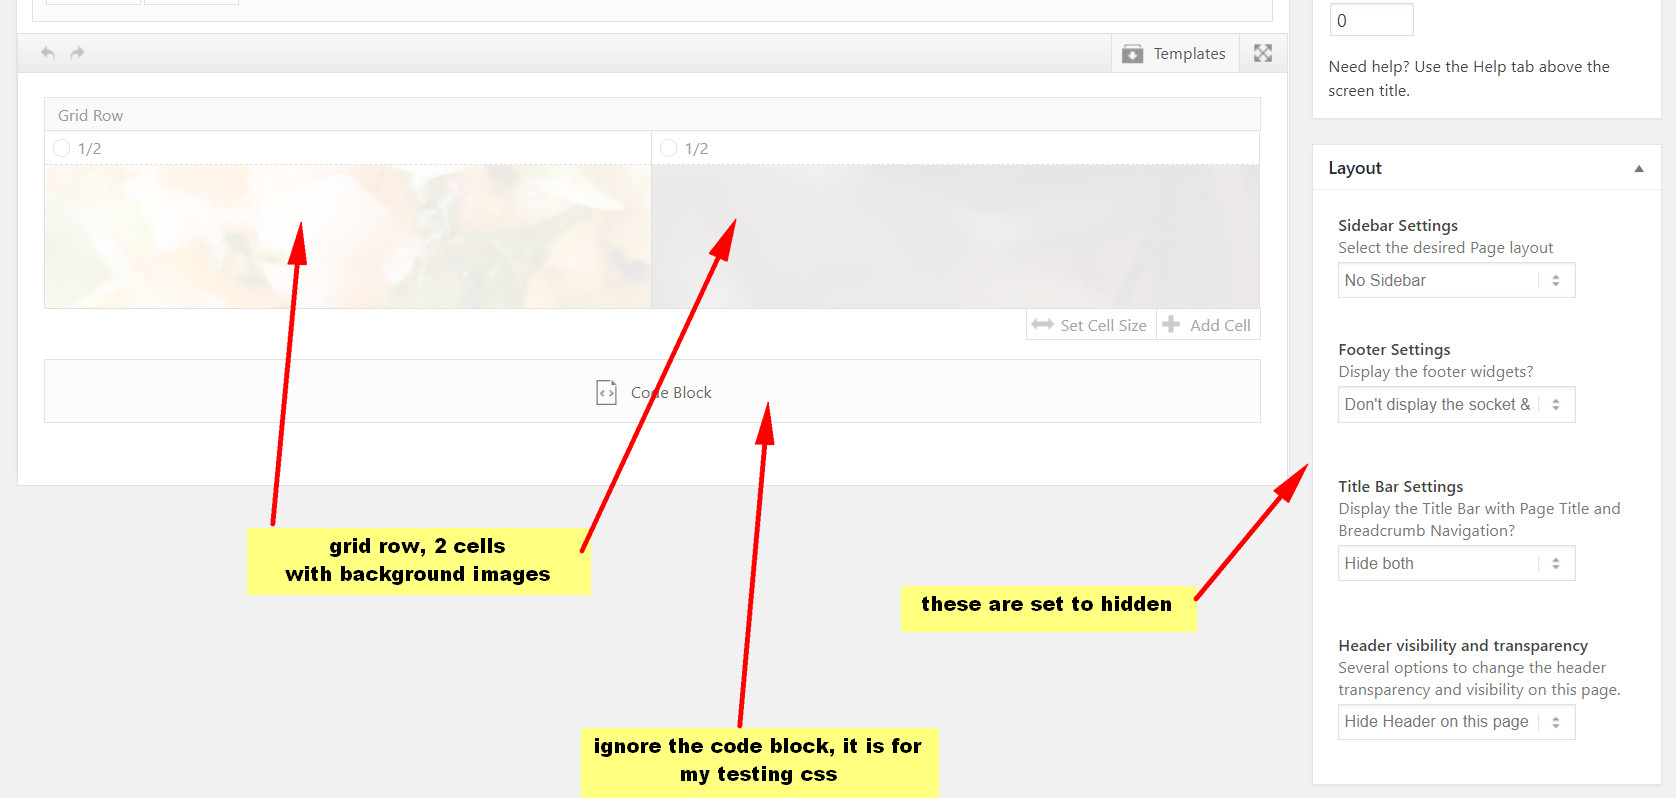Open the left cell with food image
The height and width of the screenshot is (798, 1676).
(x=348, y=236)
